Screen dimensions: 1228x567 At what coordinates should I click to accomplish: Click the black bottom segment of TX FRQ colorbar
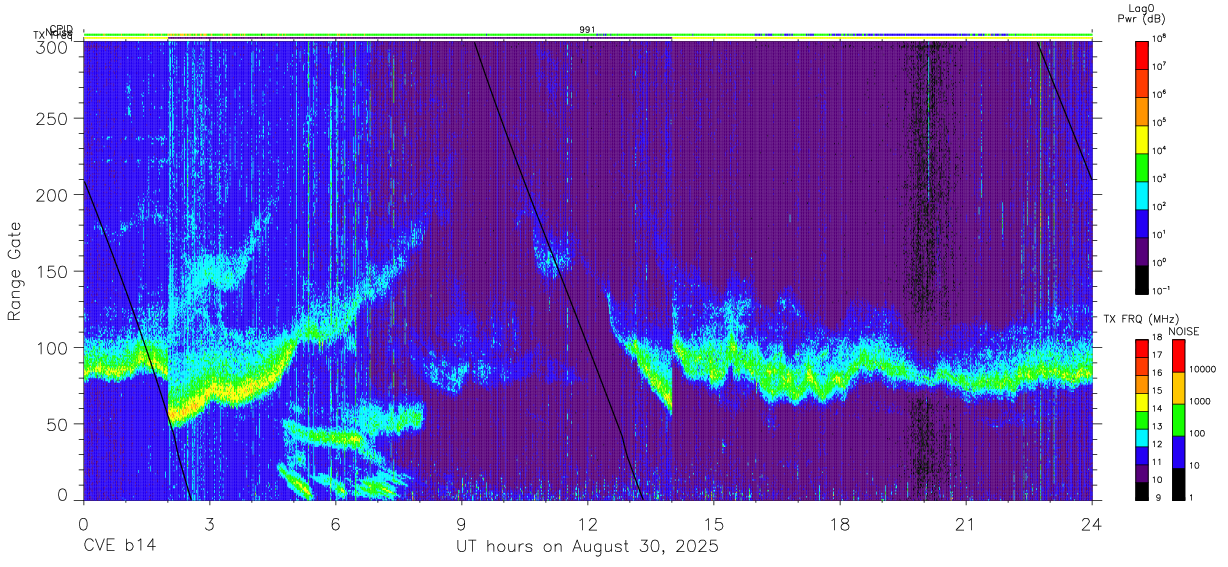(1143, 489)
